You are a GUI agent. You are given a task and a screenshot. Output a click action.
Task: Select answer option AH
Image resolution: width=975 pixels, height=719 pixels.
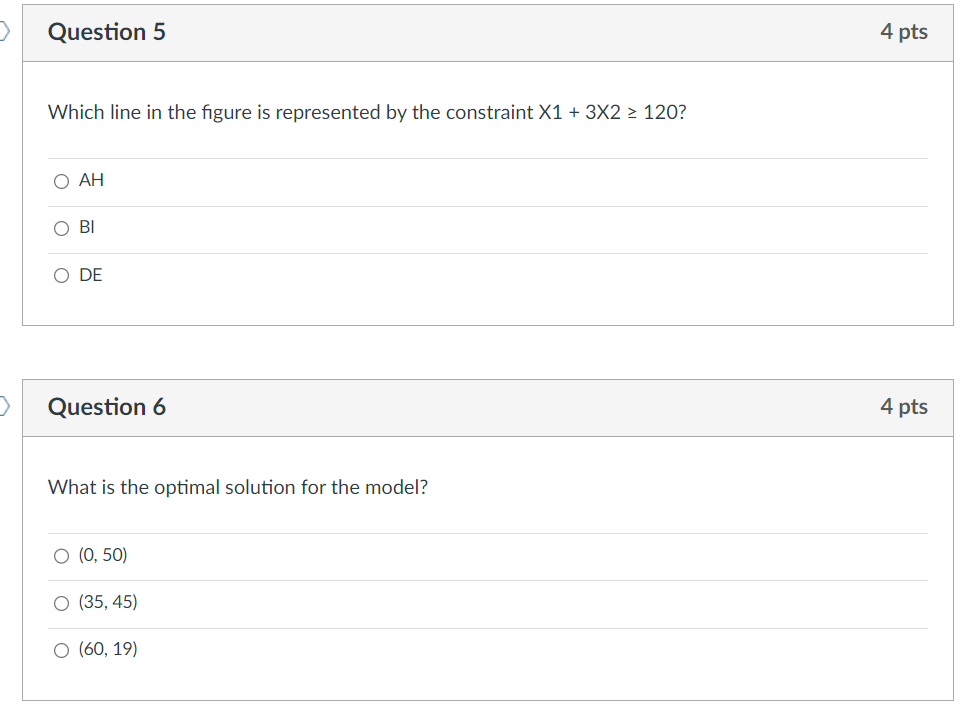point(61,181)
